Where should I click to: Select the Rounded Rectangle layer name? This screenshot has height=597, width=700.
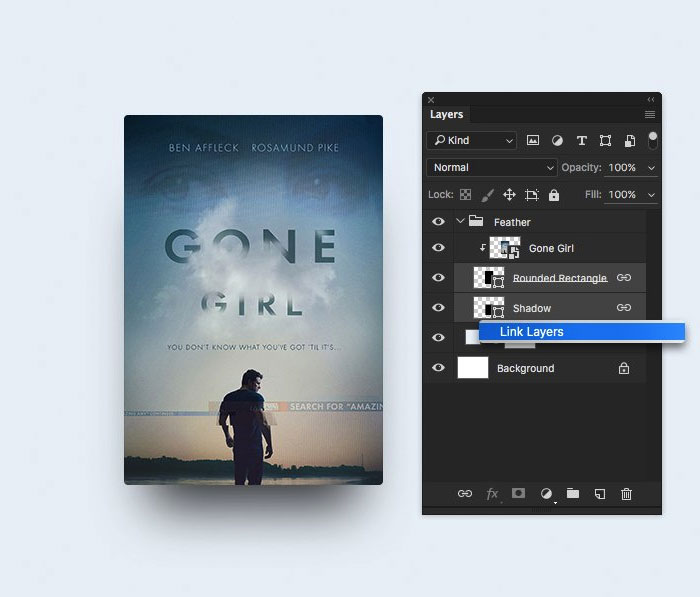560,278
